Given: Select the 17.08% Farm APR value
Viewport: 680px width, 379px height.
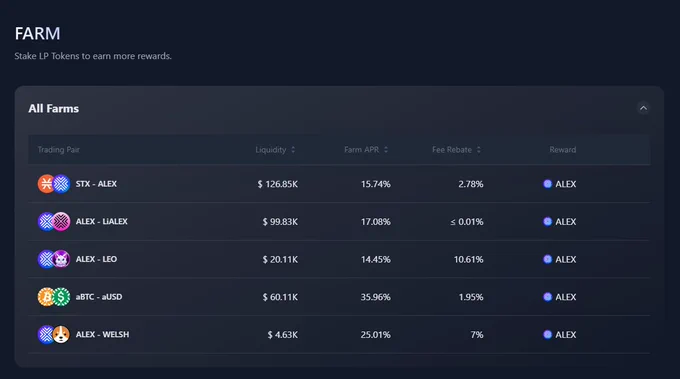Looking at the screenshot, I should (x=376, y=222).
